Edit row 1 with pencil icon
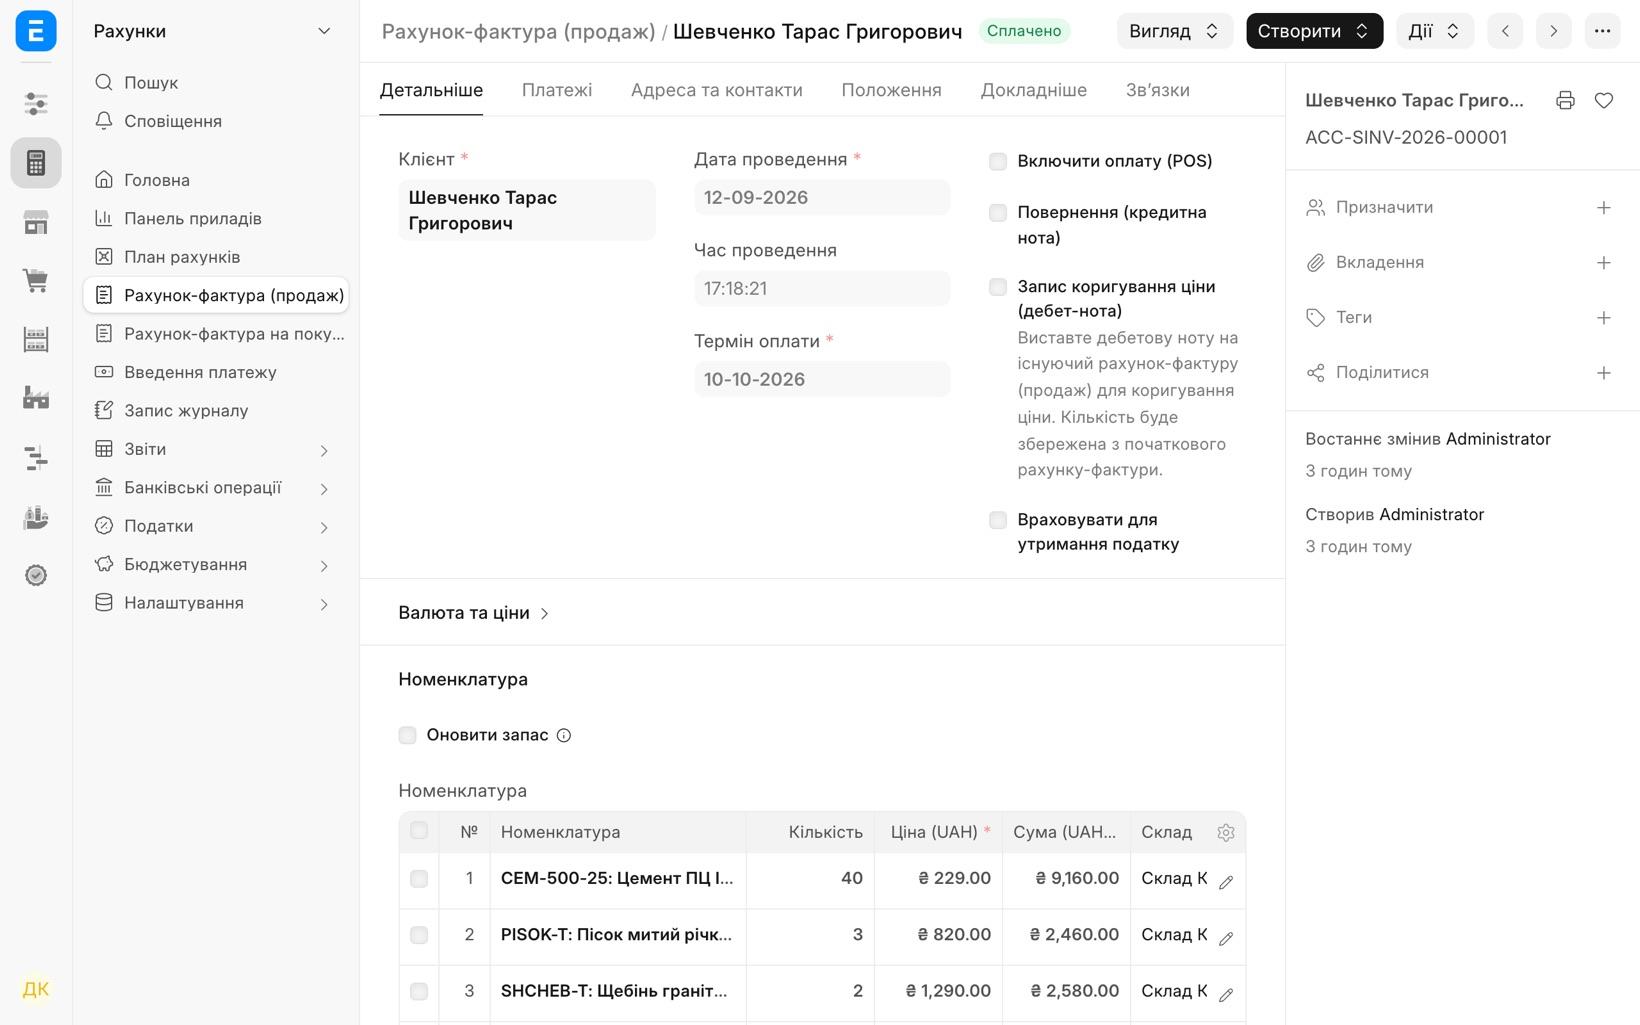1640x1025 pixels. pyautogui.click(x=1226, y=881)
